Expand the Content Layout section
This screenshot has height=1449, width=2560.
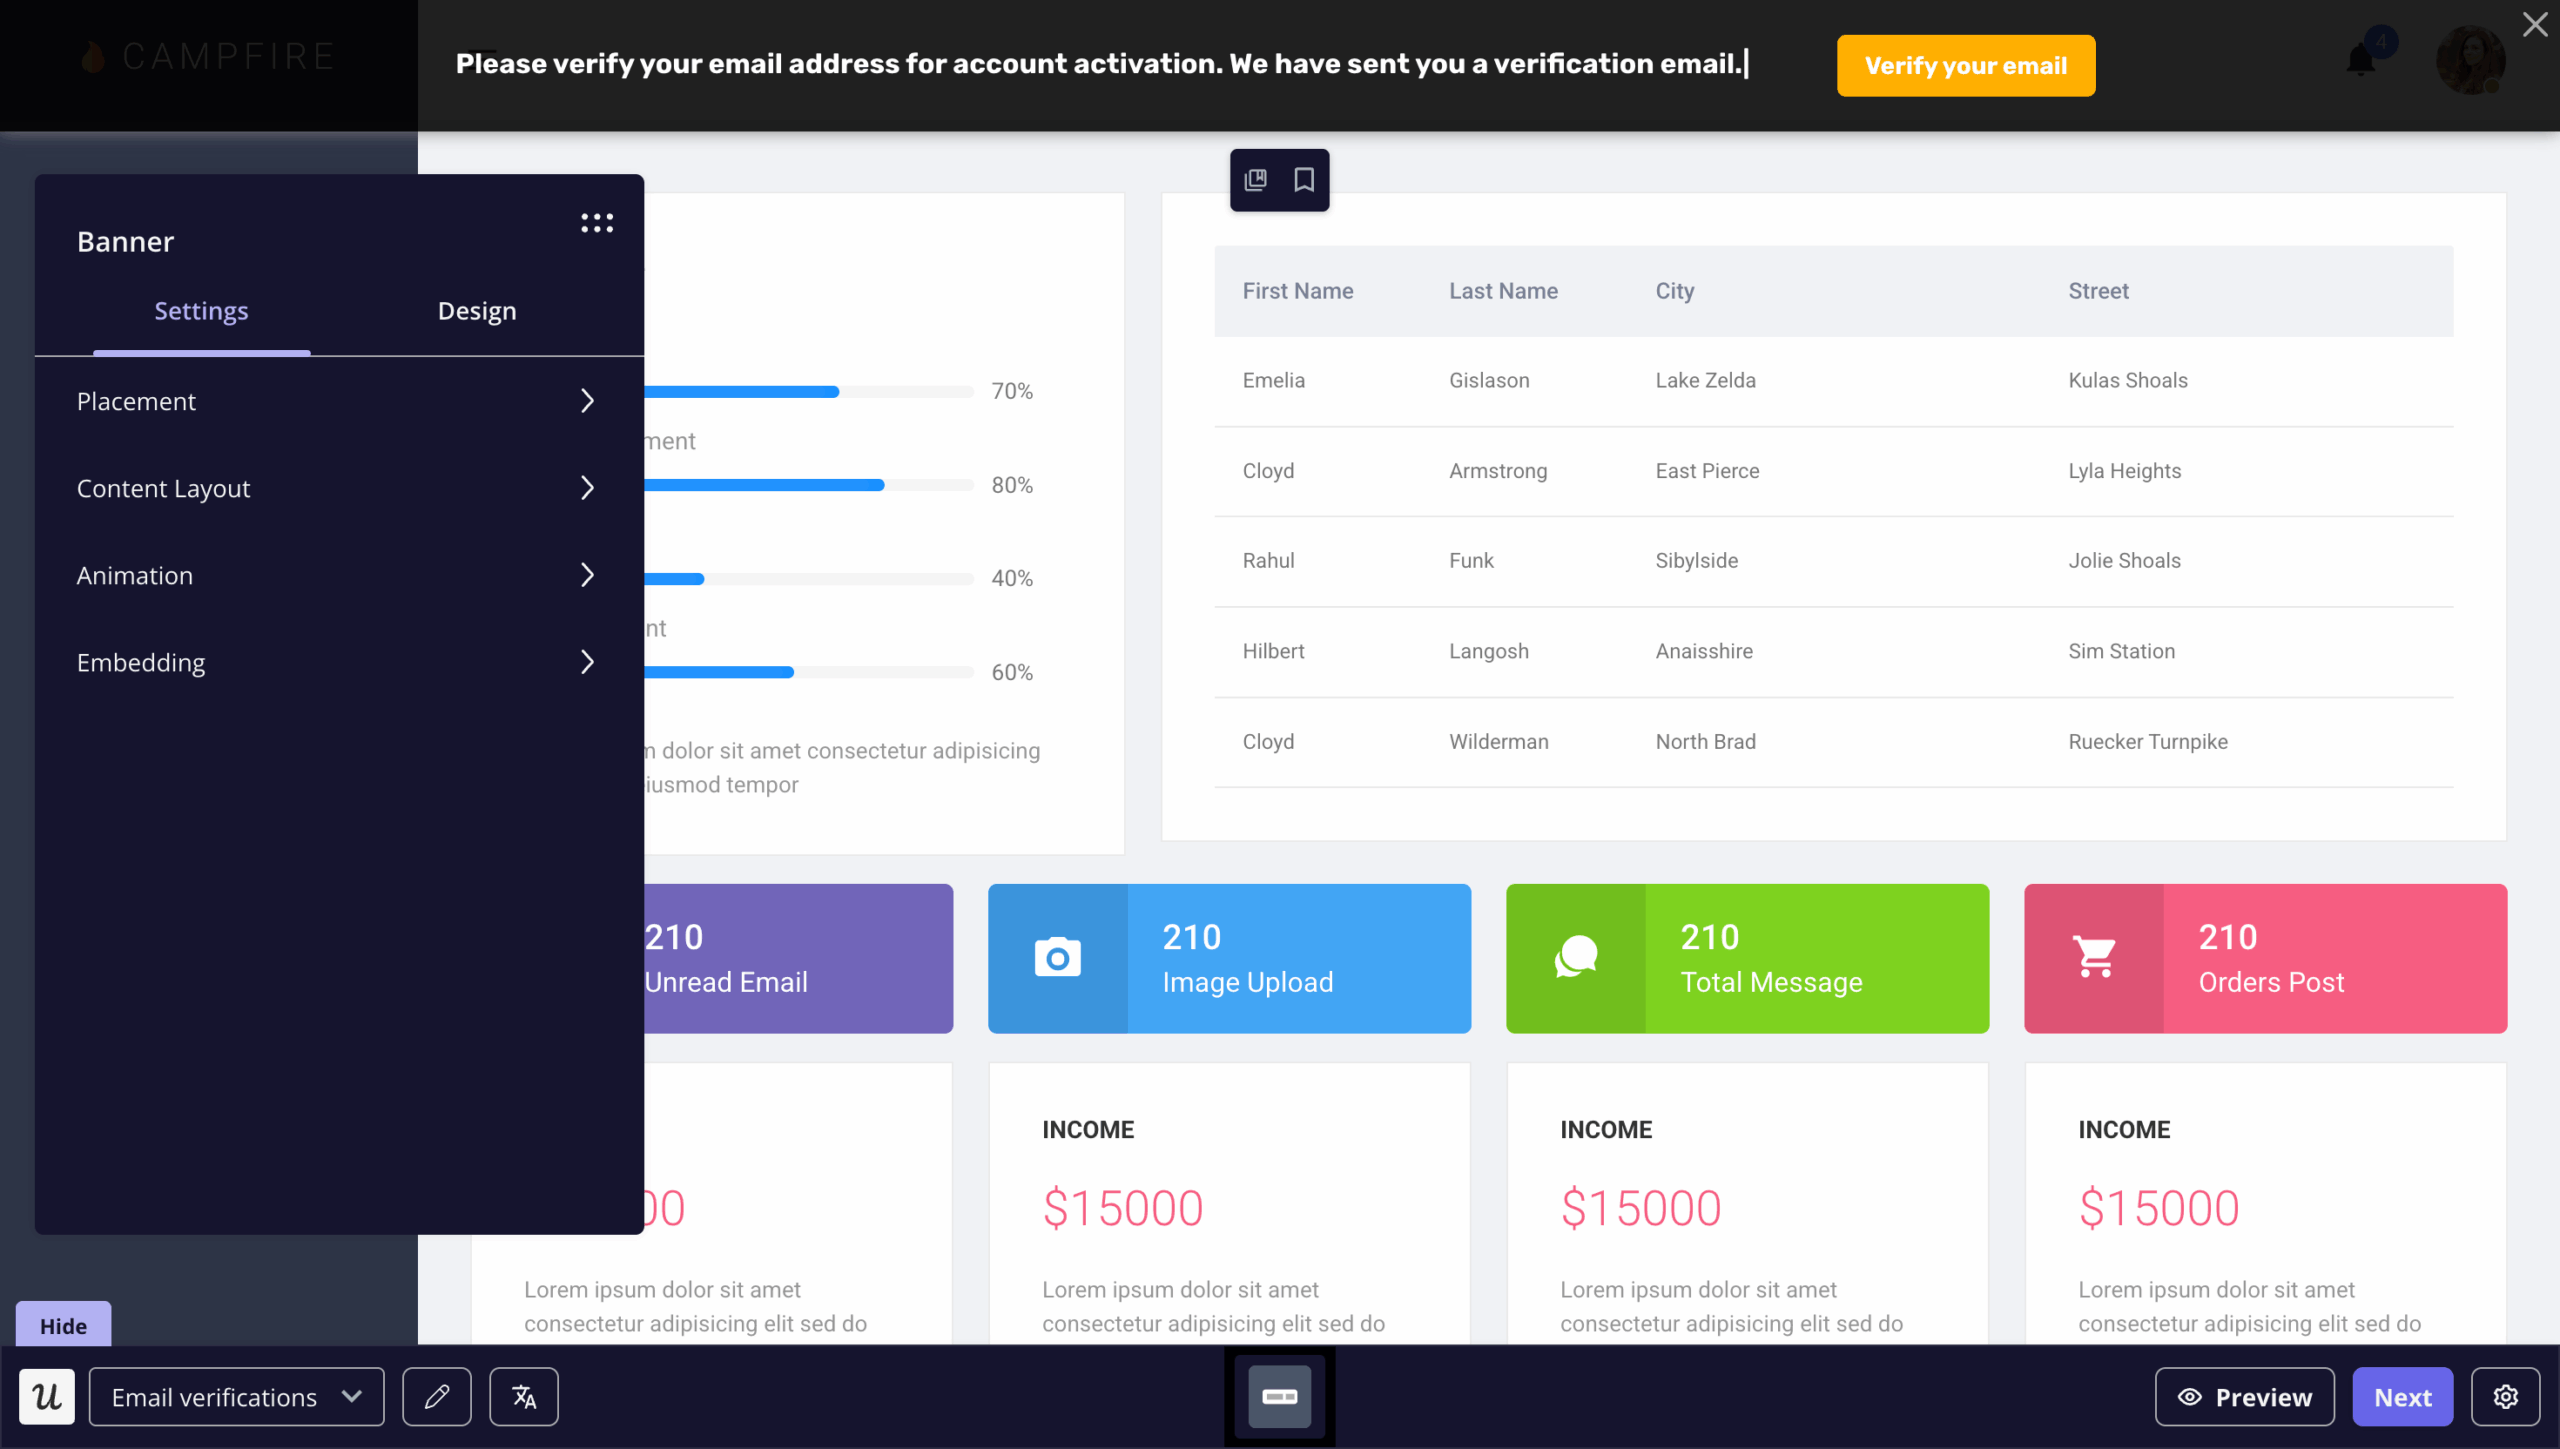[337, 488]
